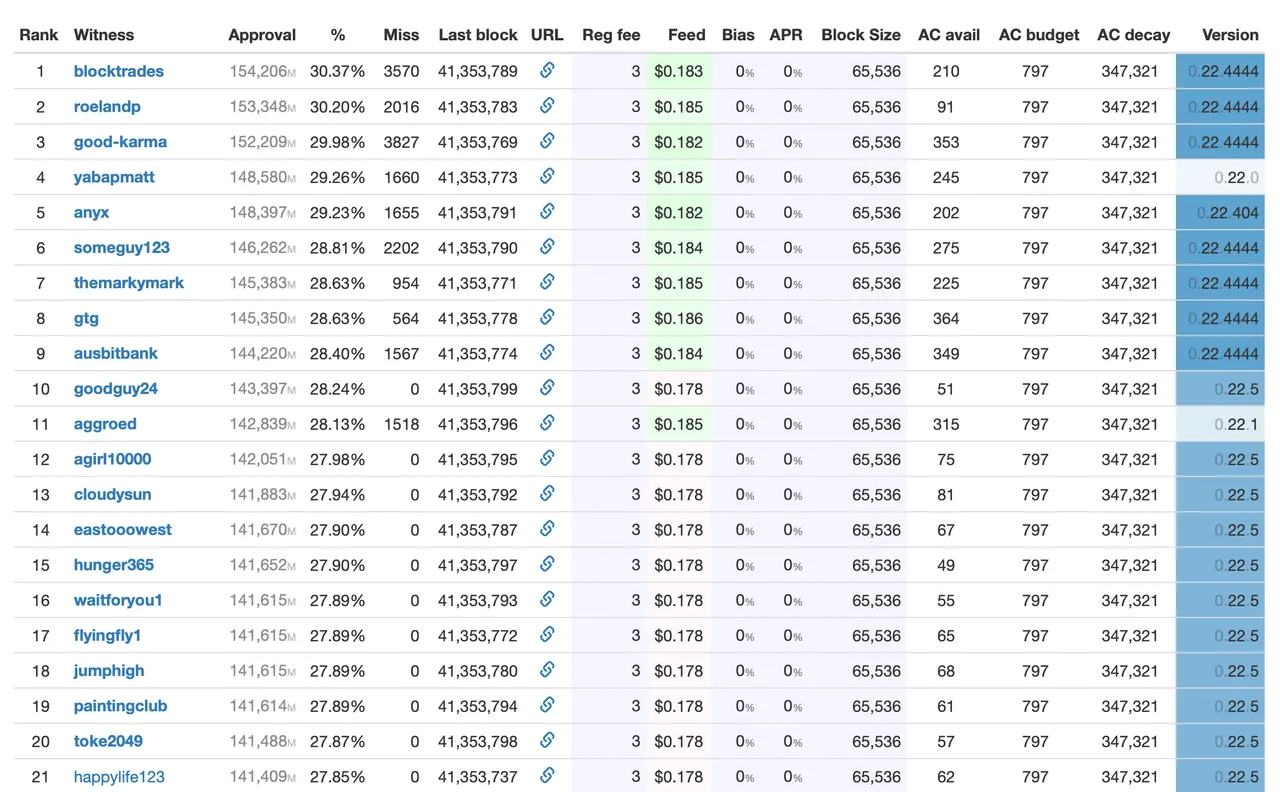Viewport: 1280px width, 792px height.
Task: Open cloudysun's URL link icon
Action: [547, 493]
